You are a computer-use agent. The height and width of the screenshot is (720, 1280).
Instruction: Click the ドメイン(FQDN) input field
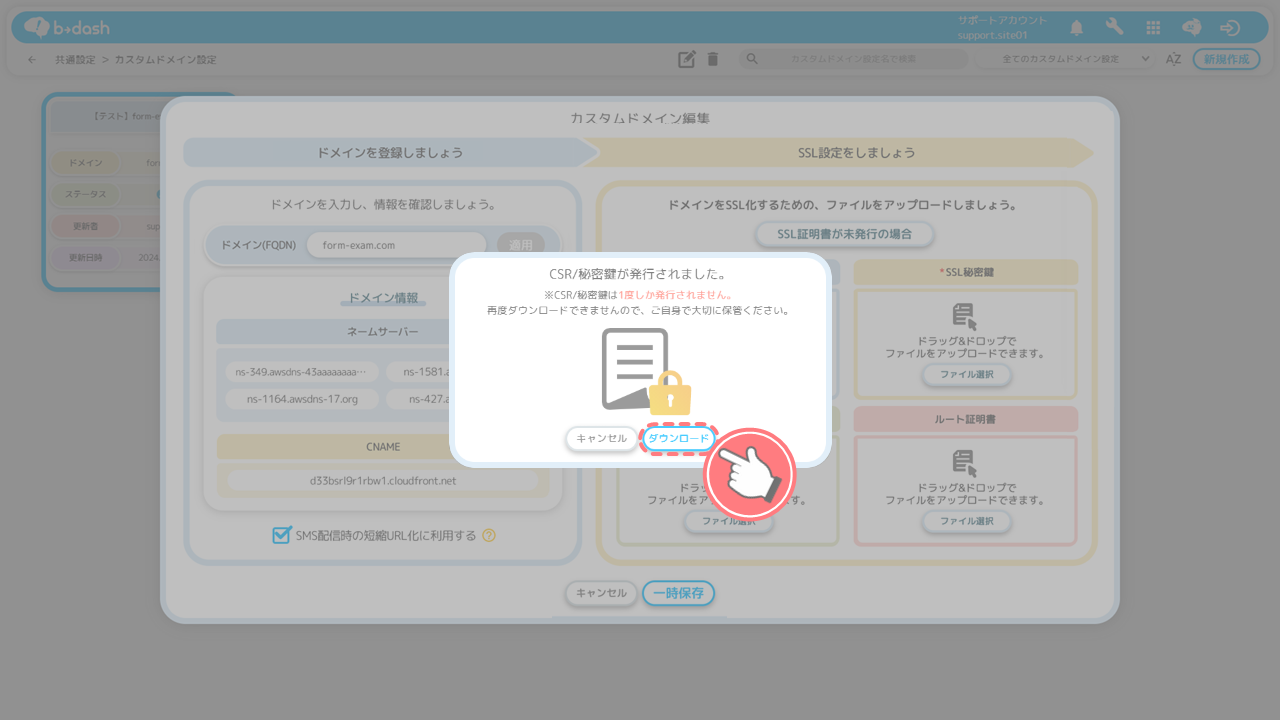tap(396, 245)
